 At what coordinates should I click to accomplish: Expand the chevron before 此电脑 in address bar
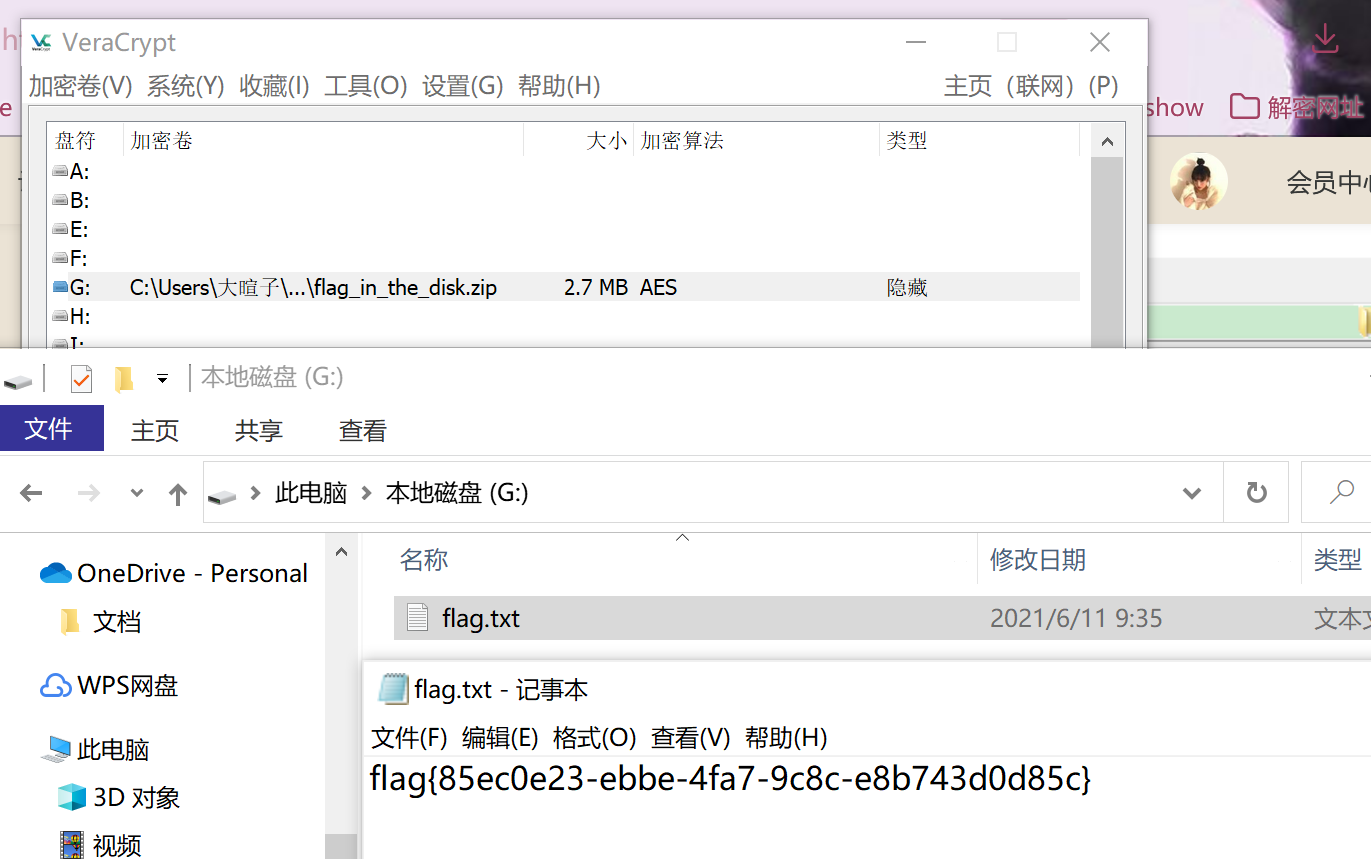point(256,493)
